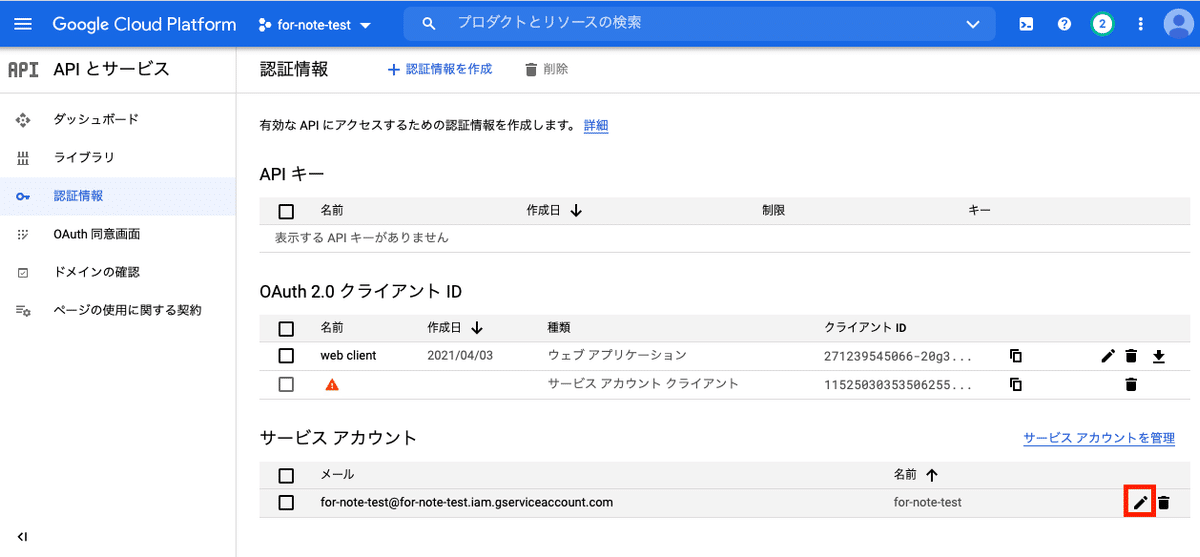Click the API logo in sidebar header
This screenshot has width=1200, height=557.
22,69
